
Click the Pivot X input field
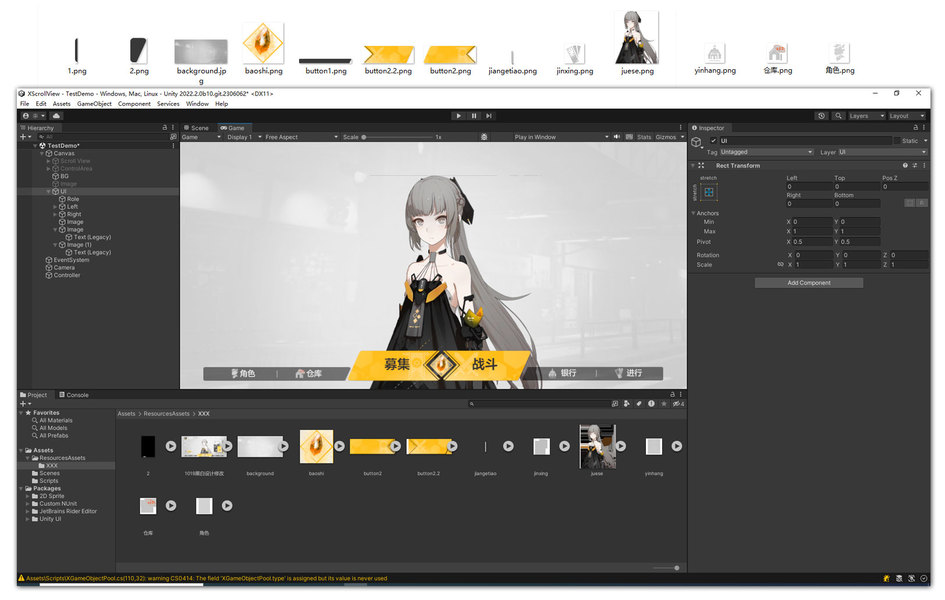tap(812, 242)
